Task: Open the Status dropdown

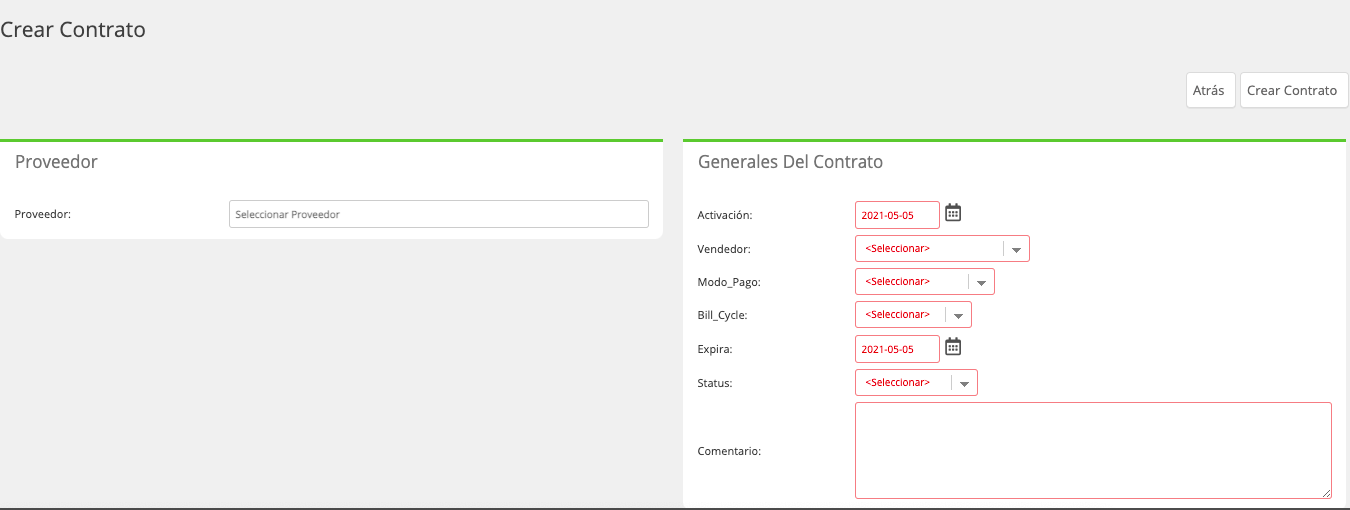Action: coord(916,383)
